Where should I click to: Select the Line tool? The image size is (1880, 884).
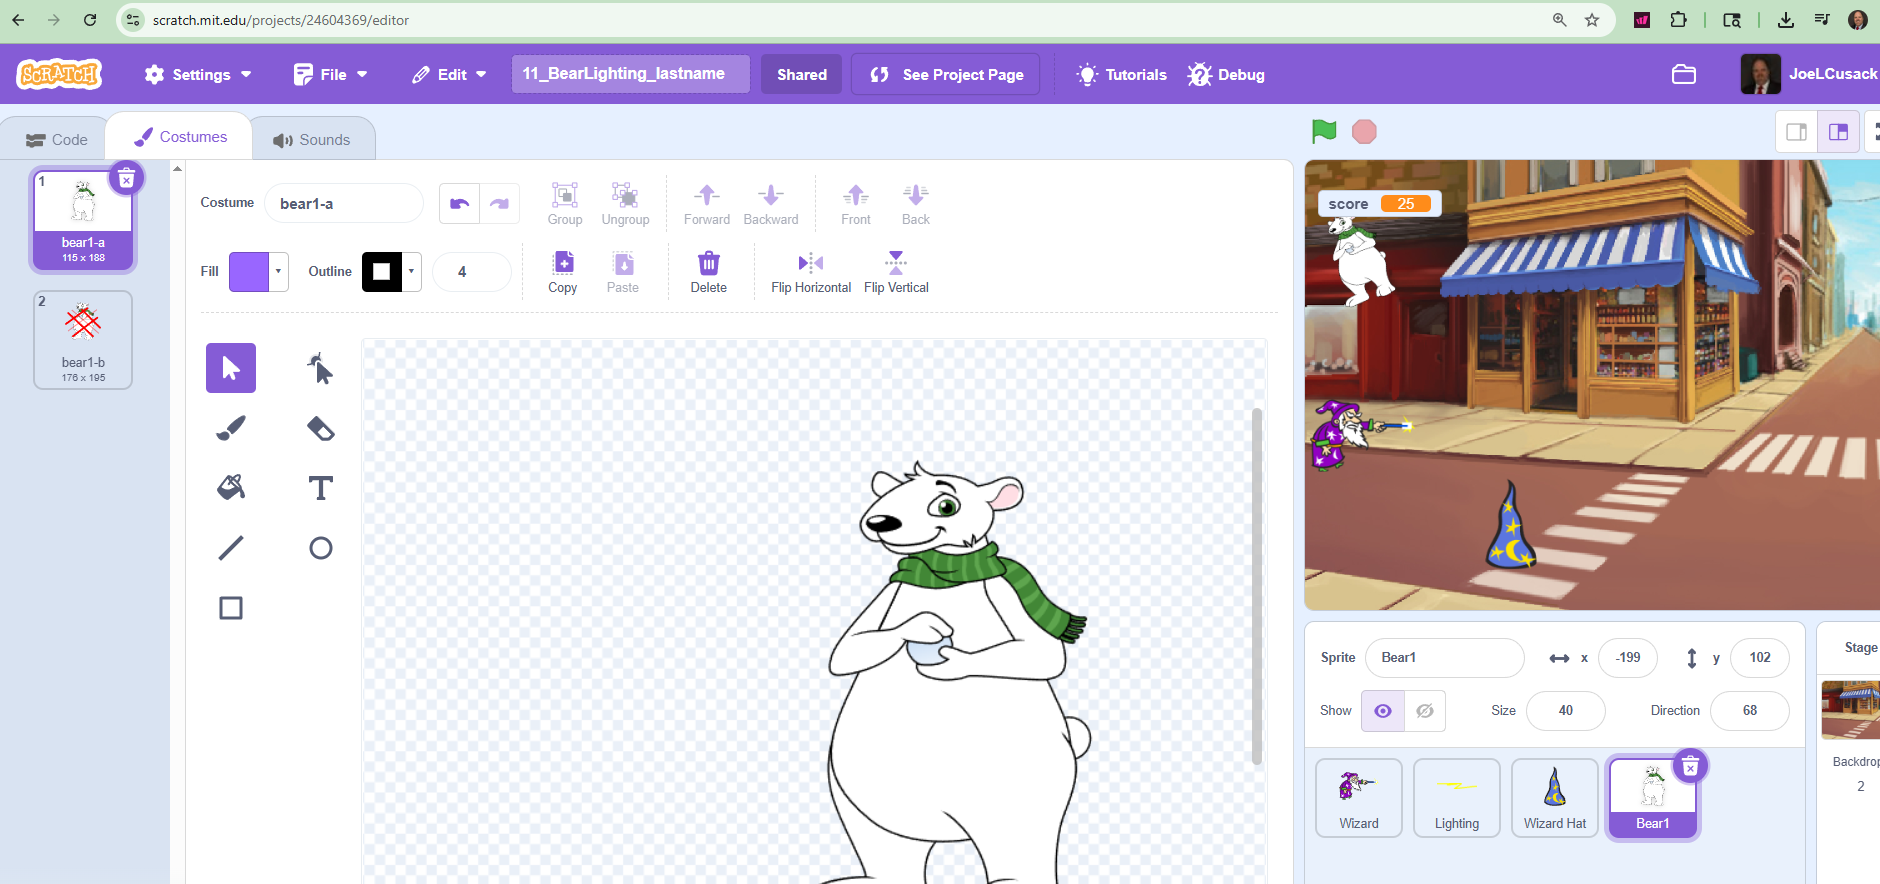231,548
